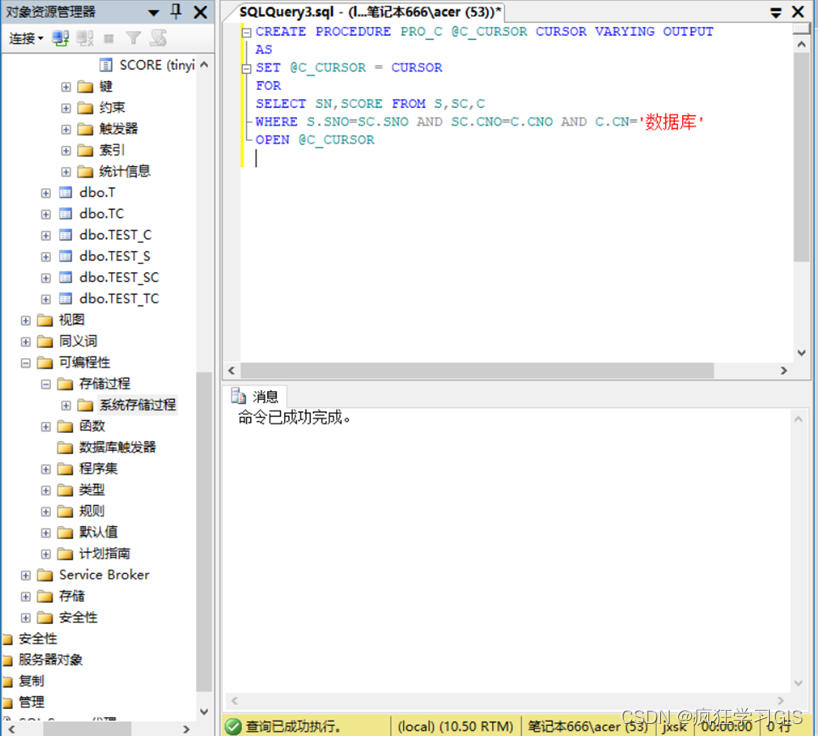Expand the 触发器 folder
The width and height of the screenshot is (818, 736).
(x=66, y=129)
